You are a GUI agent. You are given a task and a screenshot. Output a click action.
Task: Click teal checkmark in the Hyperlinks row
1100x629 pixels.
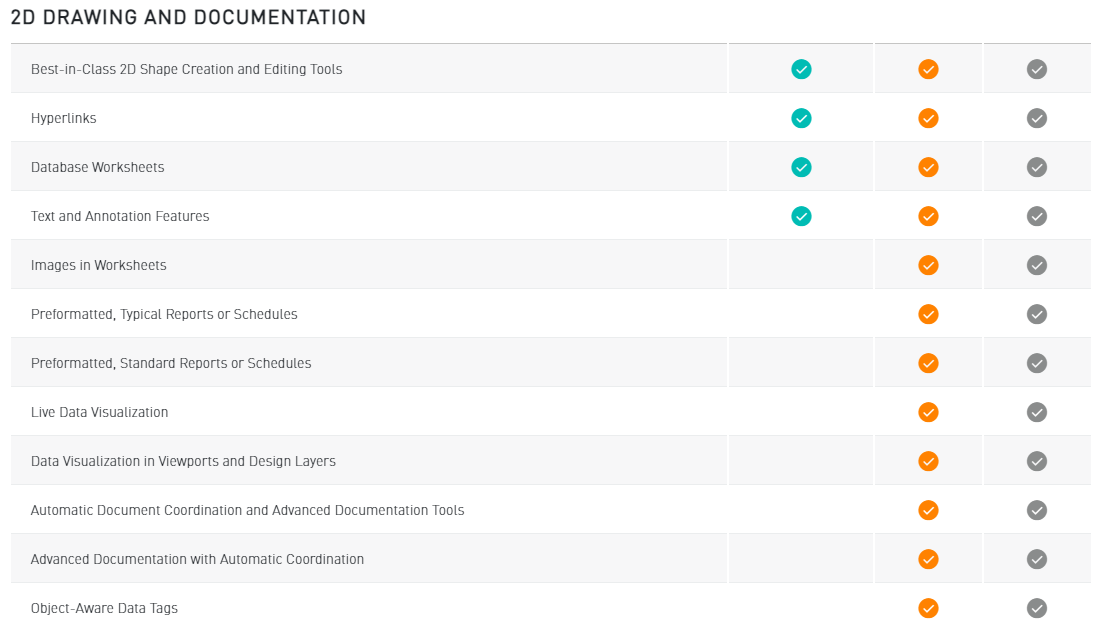click(x=801, y=118)
